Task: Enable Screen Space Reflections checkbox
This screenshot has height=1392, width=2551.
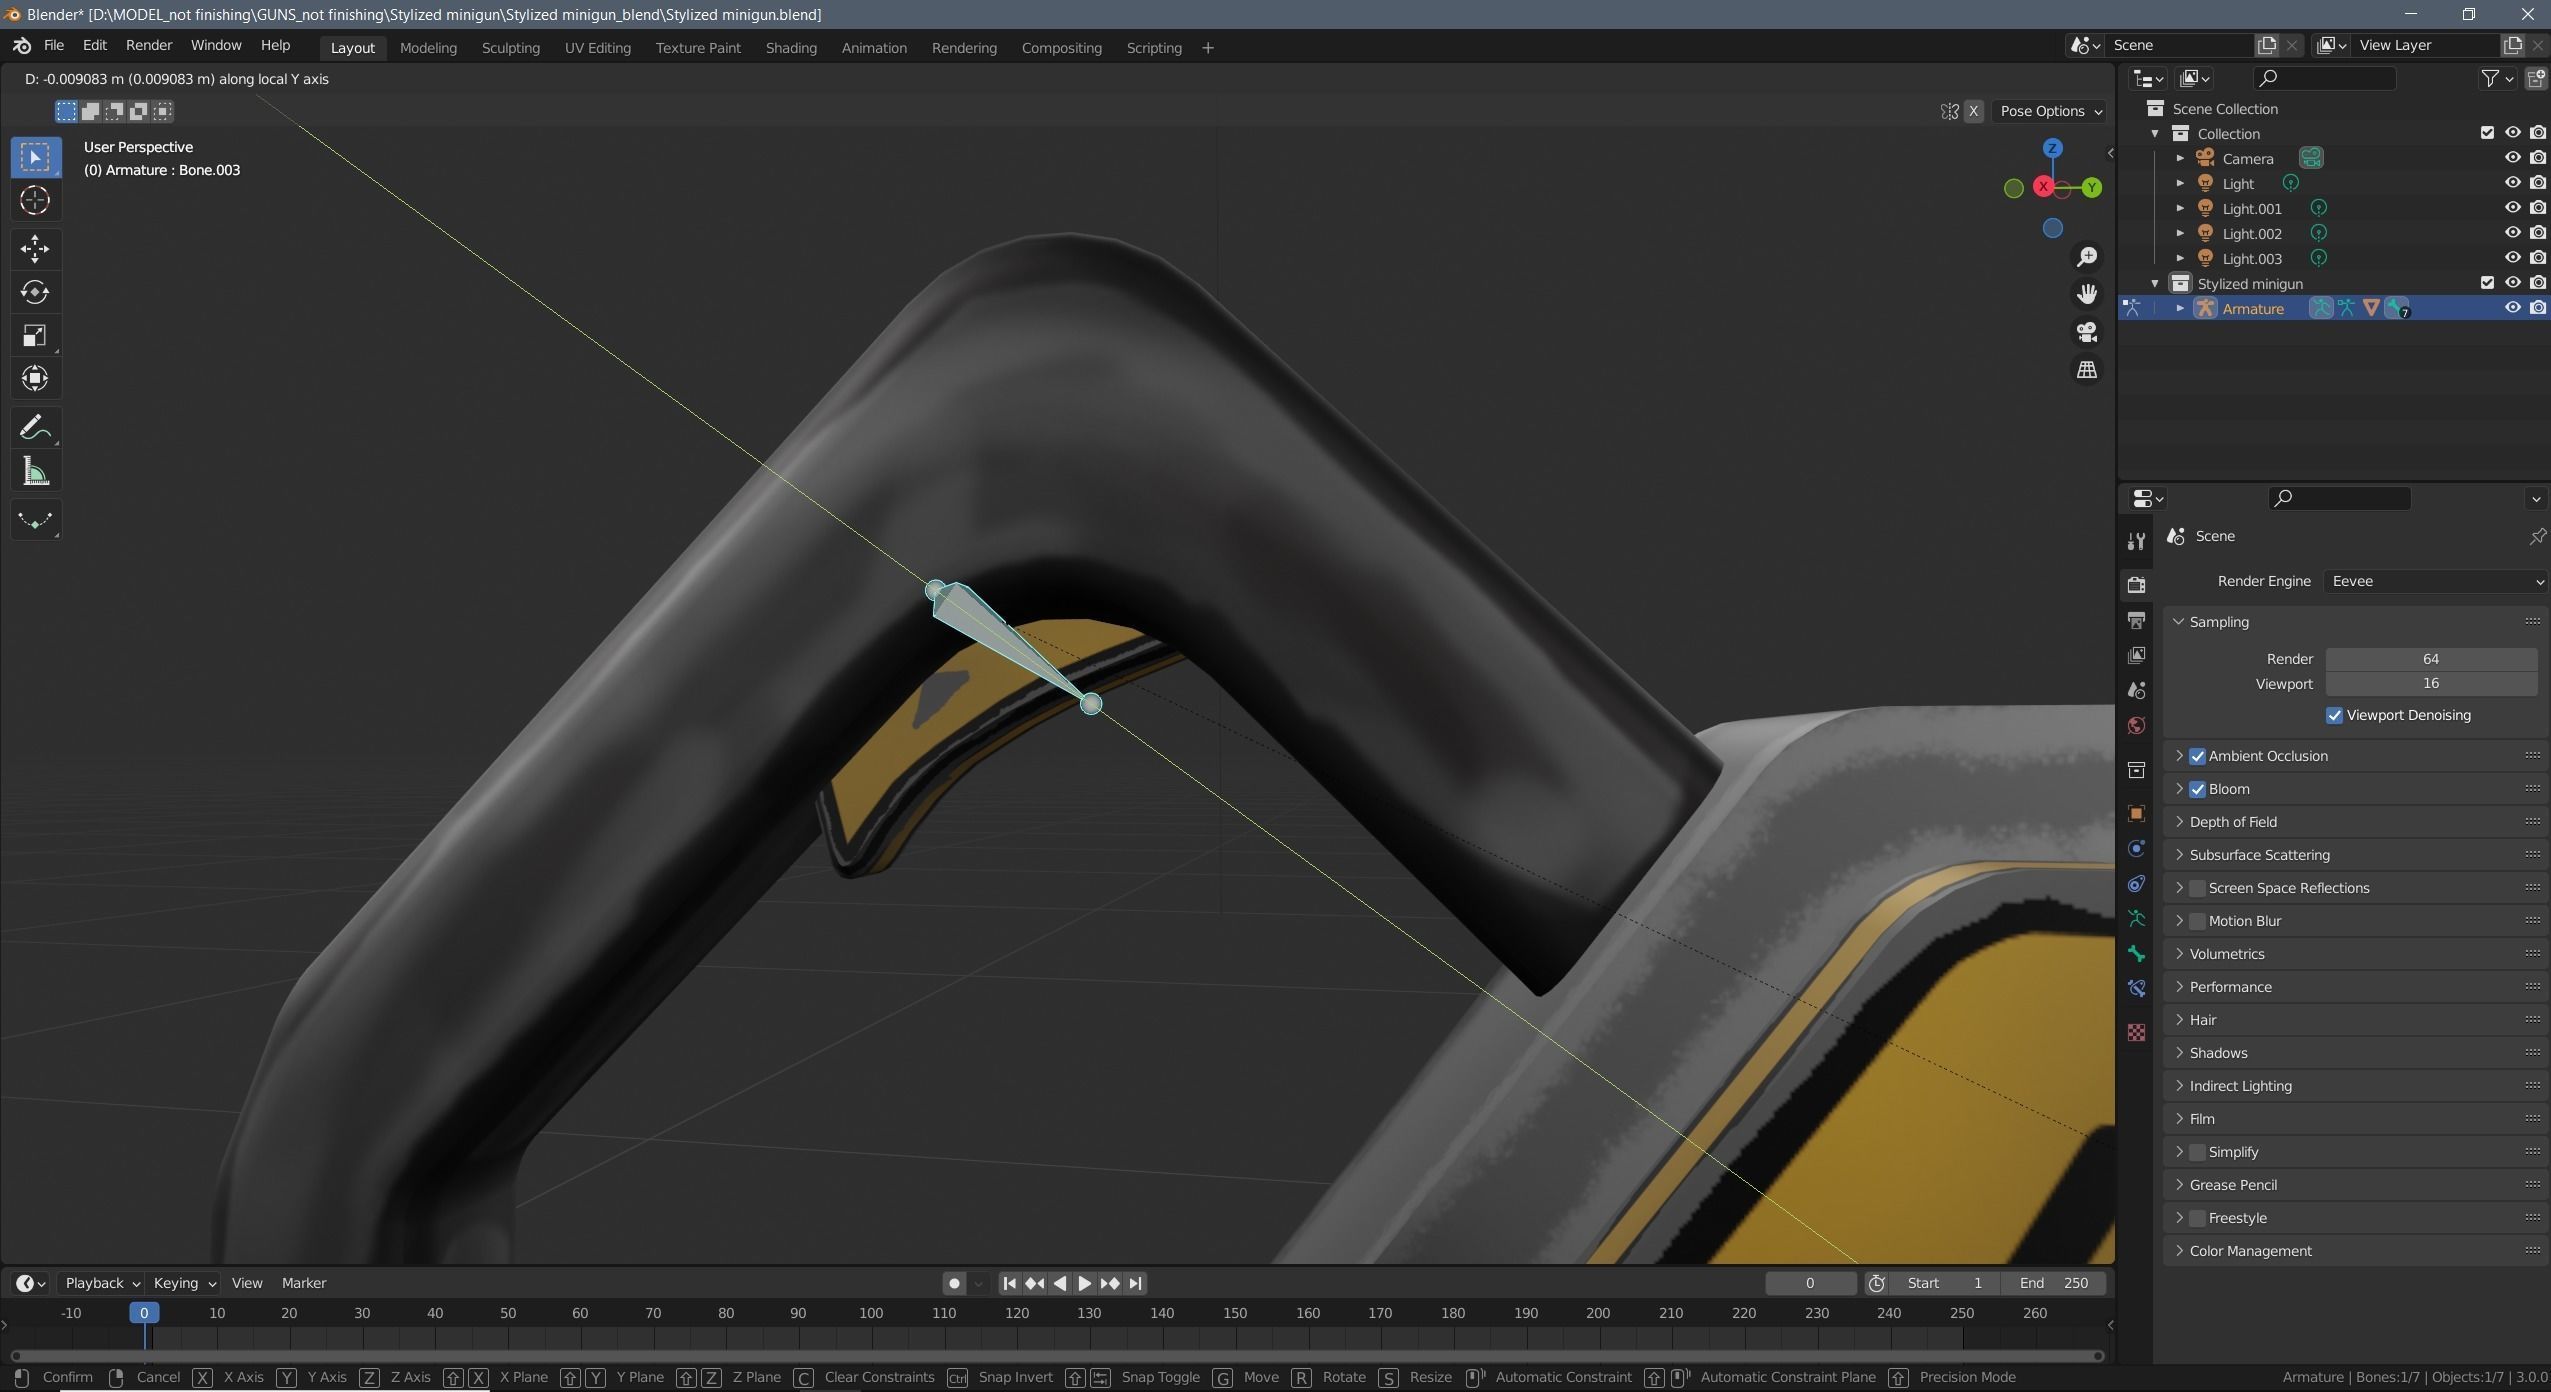Action: click(x=2197, y=888)
